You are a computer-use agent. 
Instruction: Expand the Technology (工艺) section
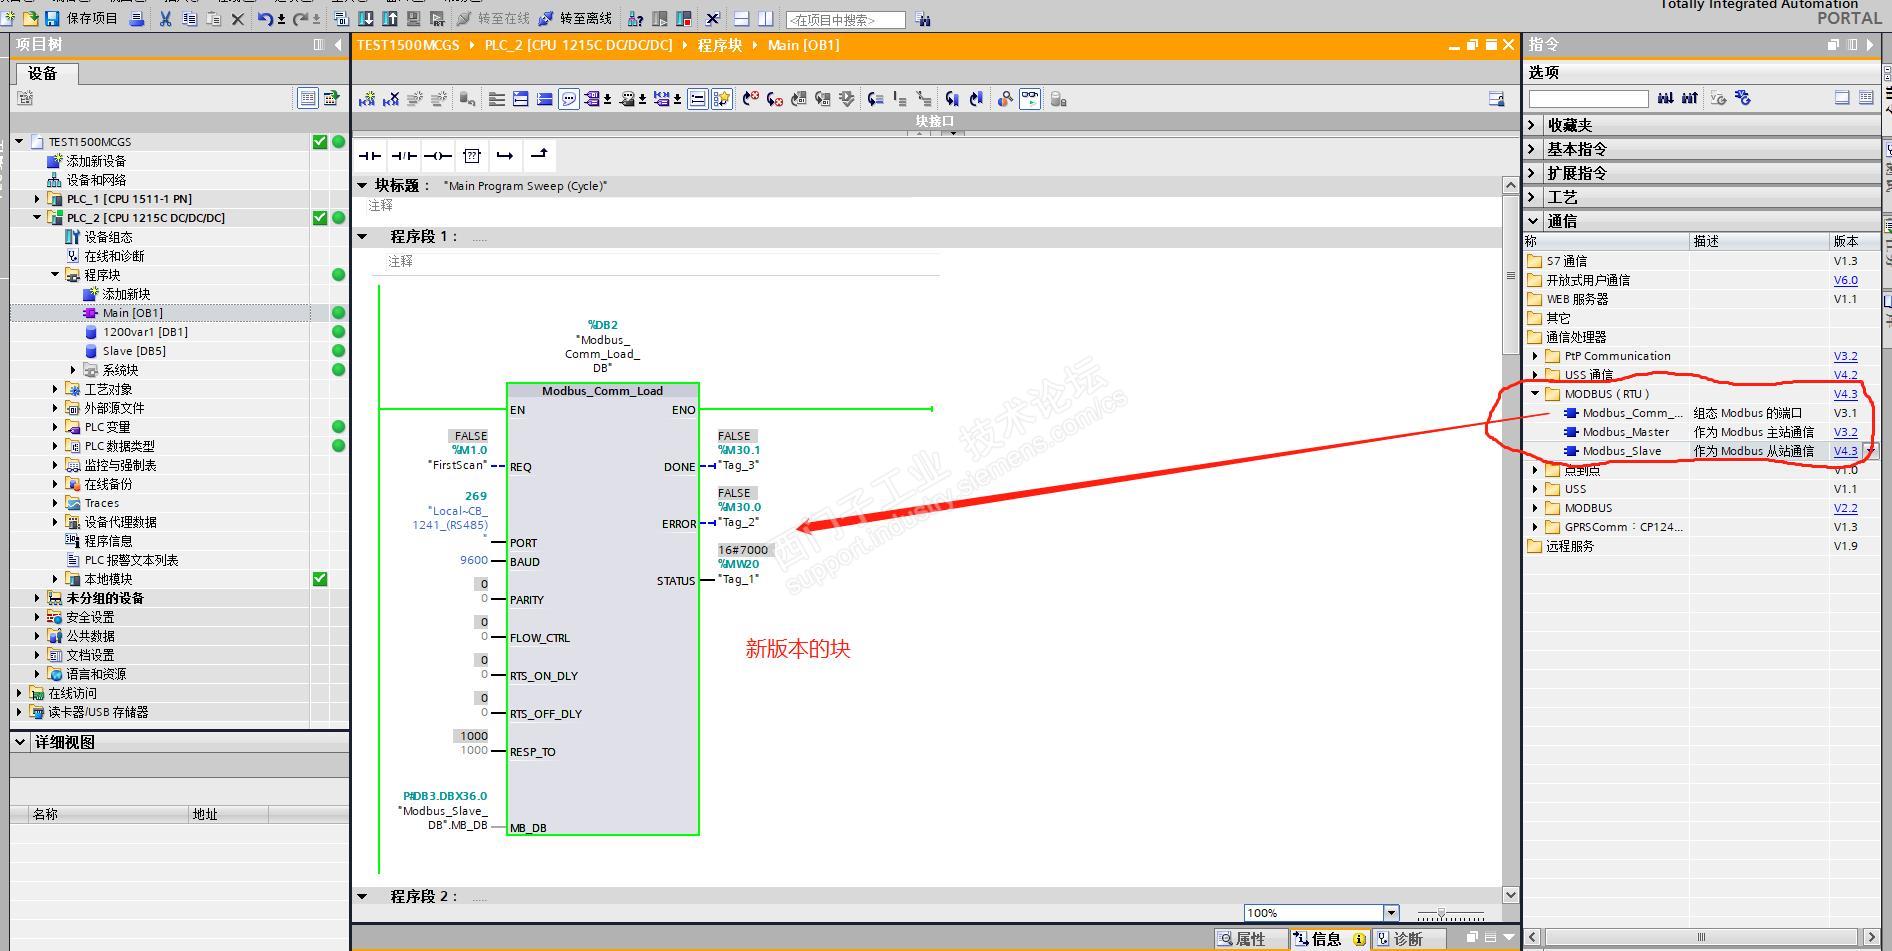(x=1533, y=197)
